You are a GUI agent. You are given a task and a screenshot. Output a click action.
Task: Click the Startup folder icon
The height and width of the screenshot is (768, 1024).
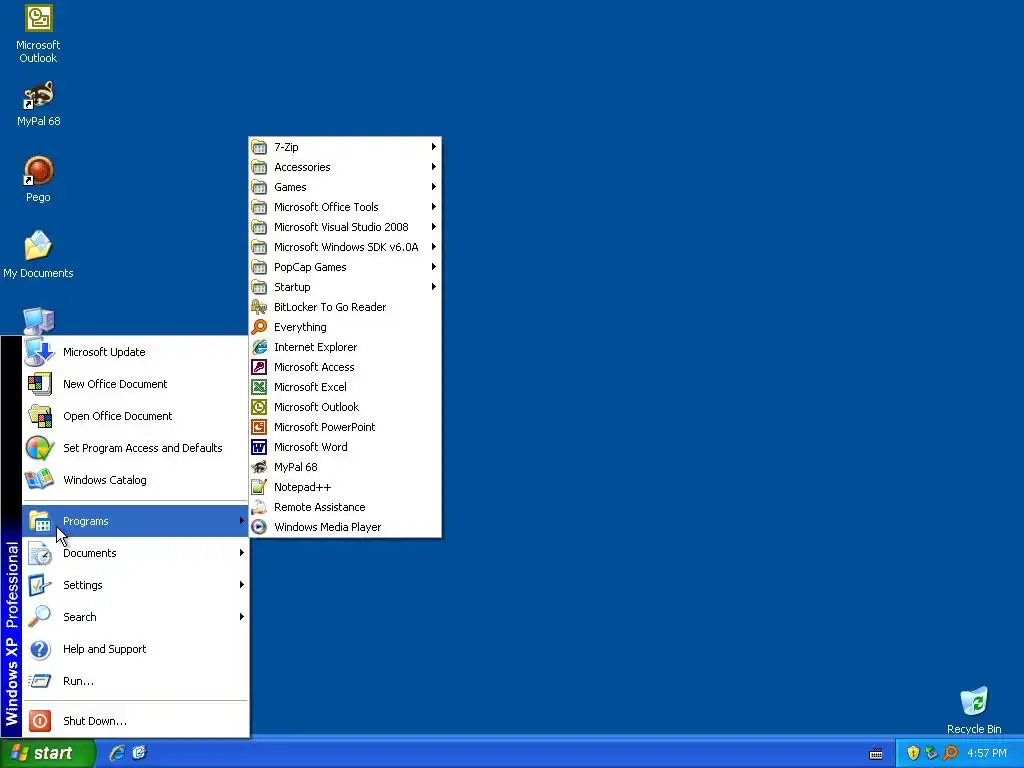259,287
